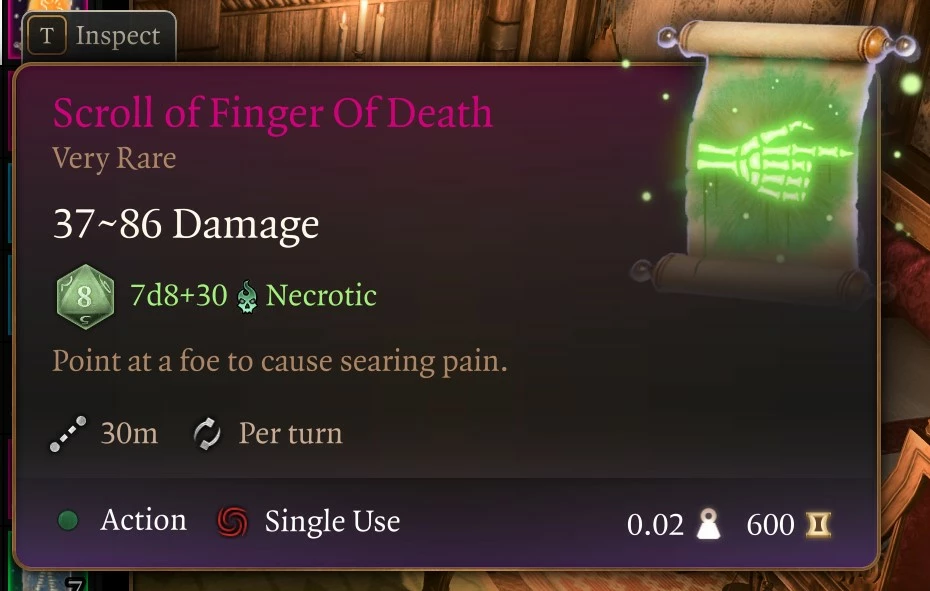
Task: Click the T key icon on Inspect
Action: coord(47,36)
